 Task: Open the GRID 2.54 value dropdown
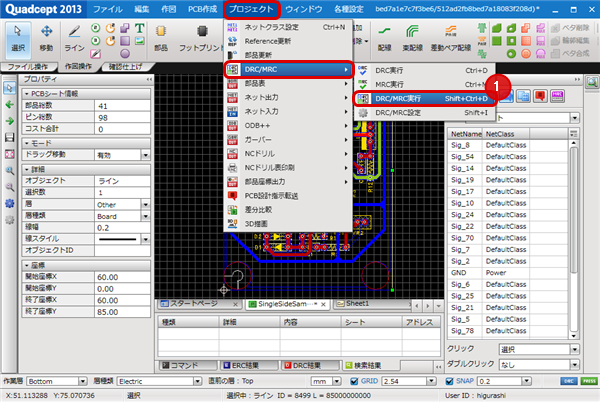tap(432, 381)
